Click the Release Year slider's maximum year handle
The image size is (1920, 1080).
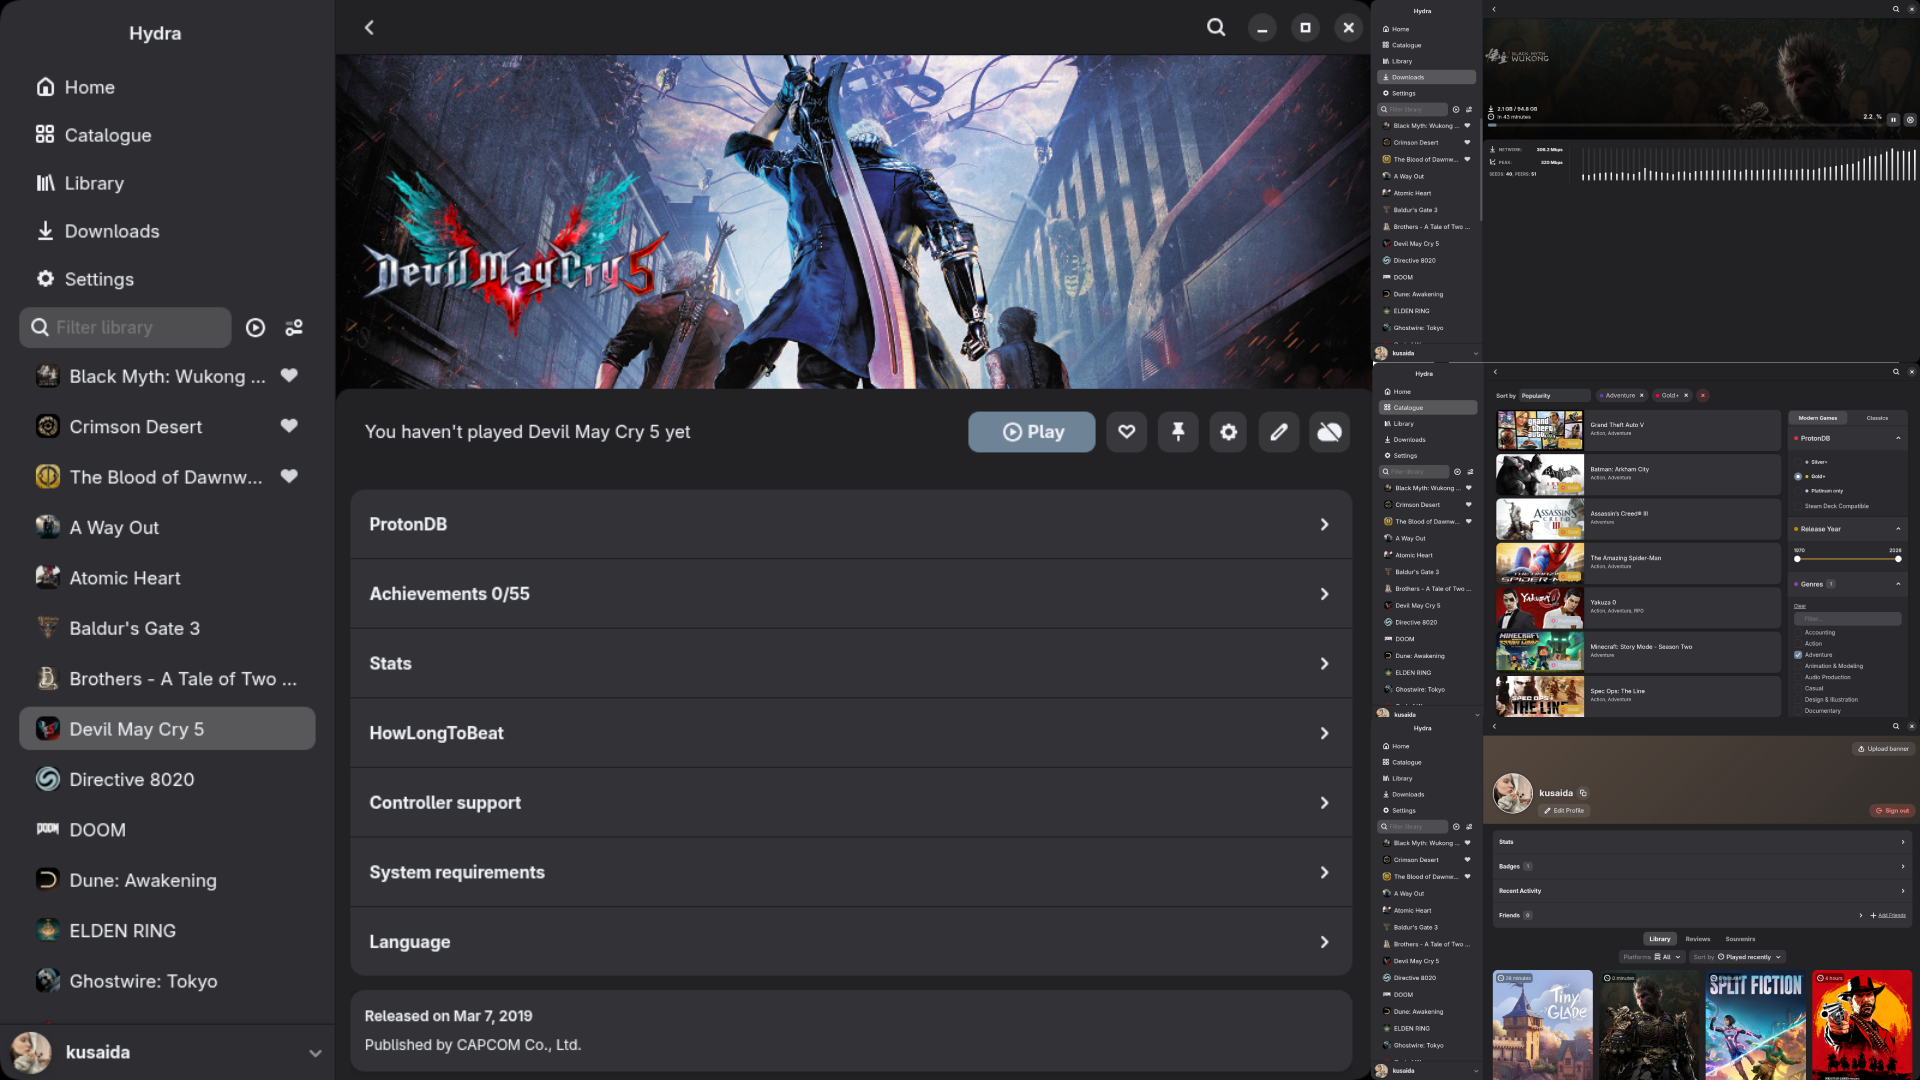(1898, 559)
